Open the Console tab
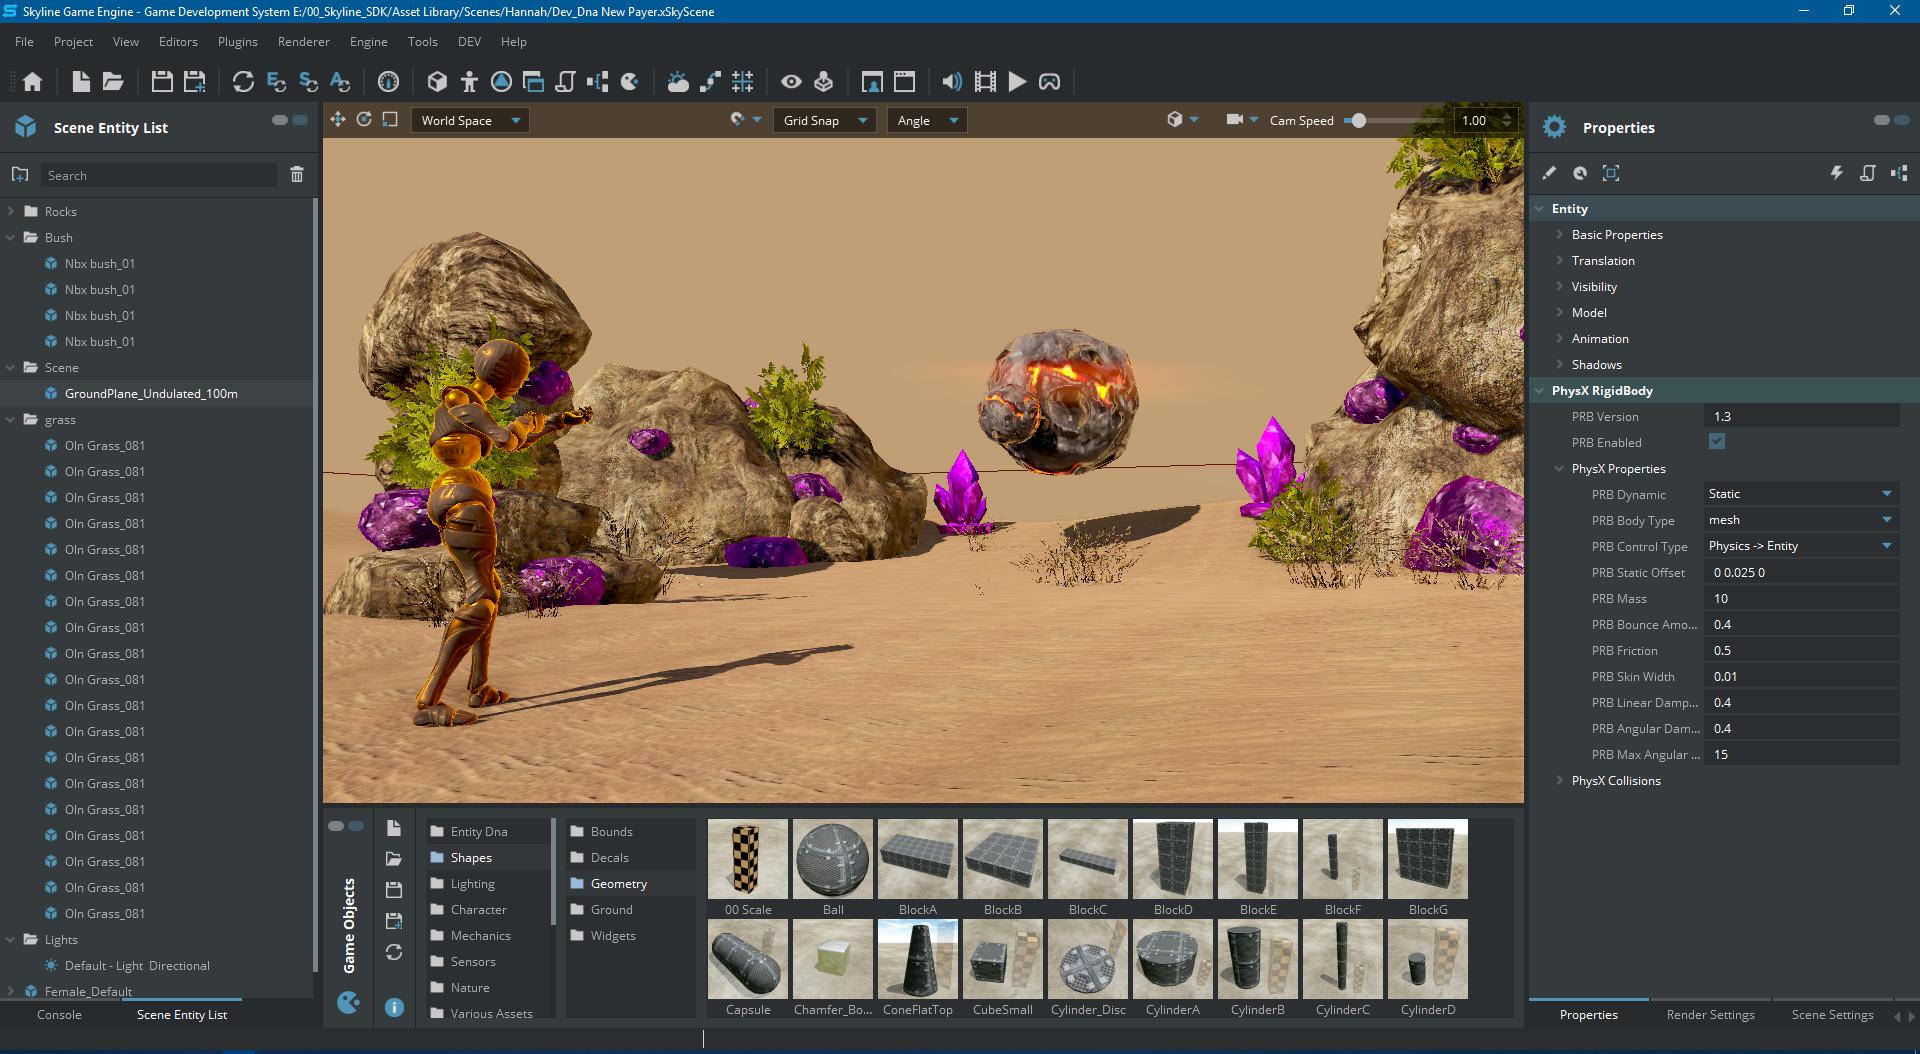 (x=59, y=1015)
